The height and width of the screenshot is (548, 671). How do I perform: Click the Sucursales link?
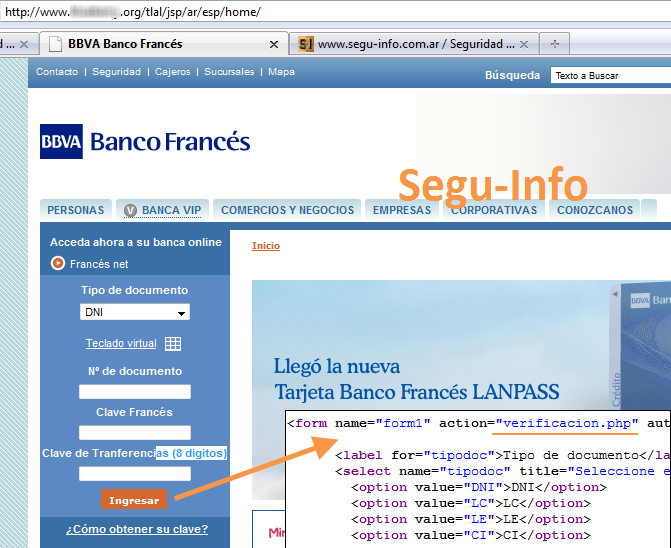point(229,72)
